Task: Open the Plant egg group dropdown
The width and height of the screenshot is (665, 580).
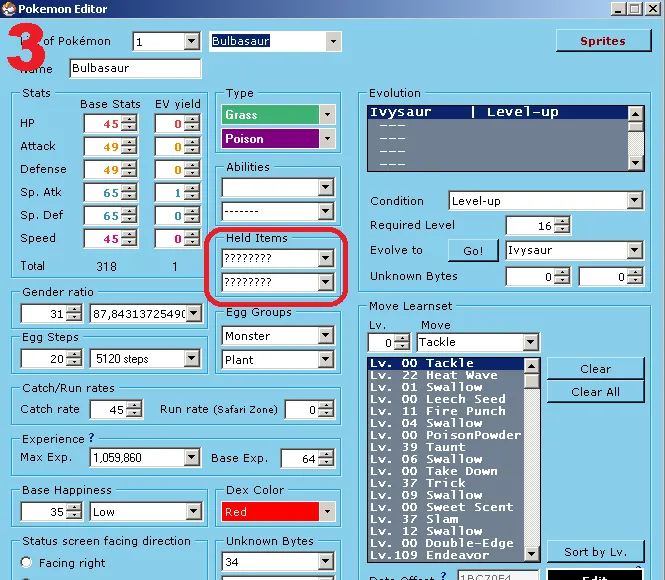Action: coord(326,360)
